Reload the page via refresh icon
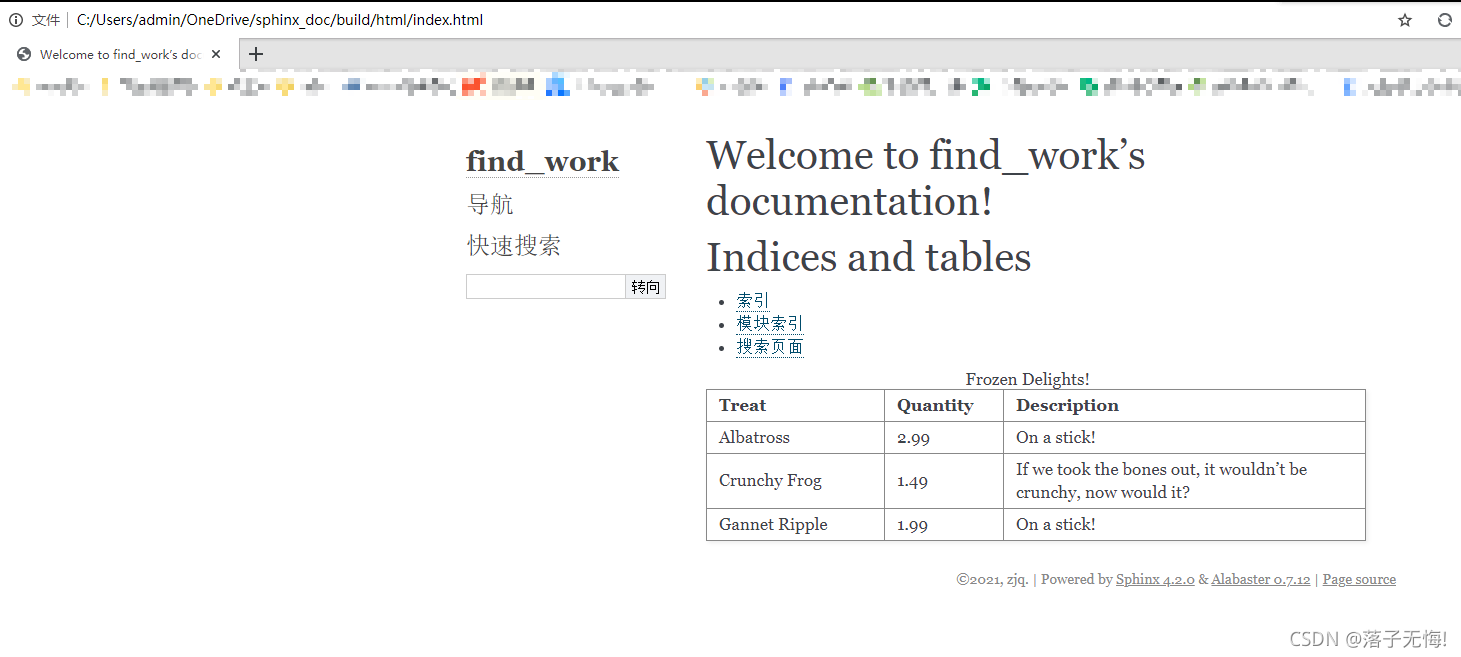Screen dimensions: 1461x657 (x=1444, y=19)
